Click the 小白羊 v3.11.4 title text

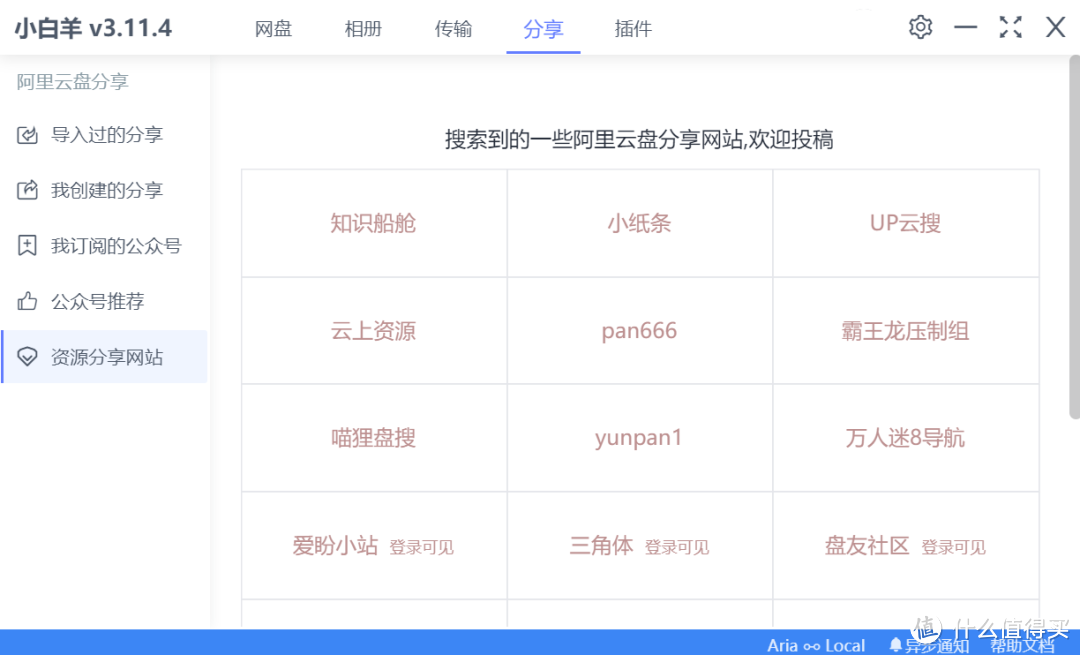point(93,28)
